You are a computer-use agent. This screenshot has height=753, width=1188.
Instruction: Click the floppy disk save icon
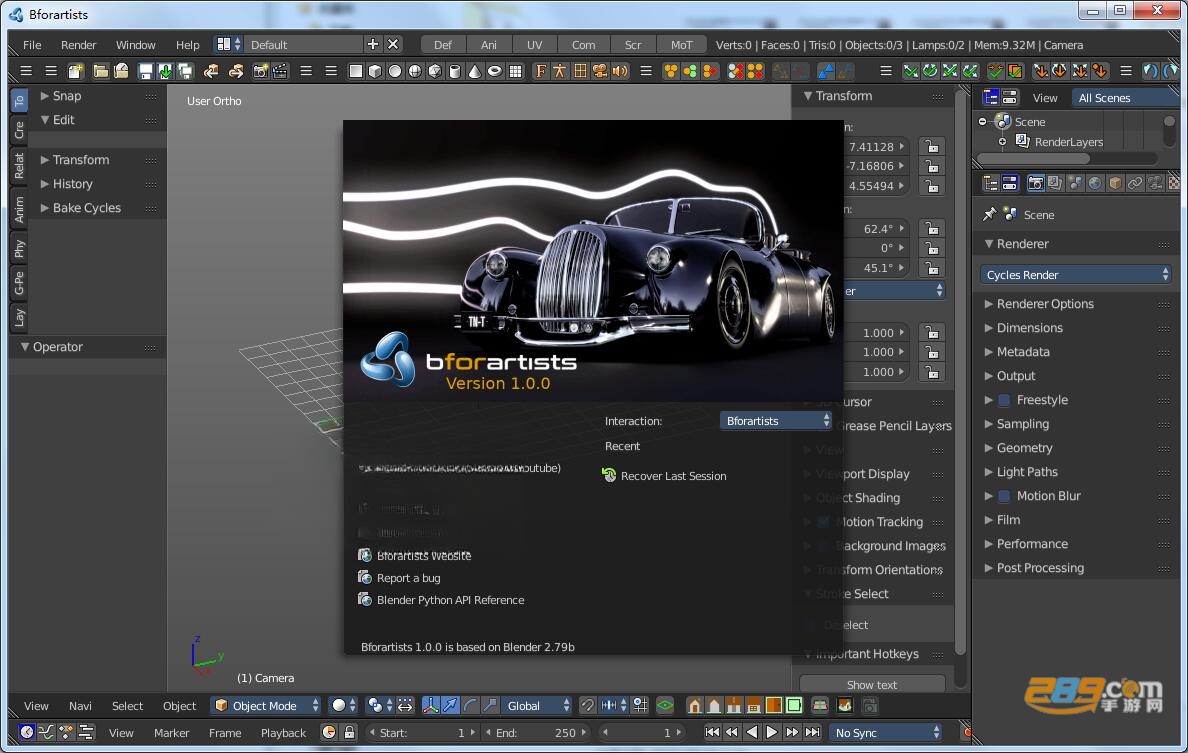pyautogui.click(x=145, y=71)
